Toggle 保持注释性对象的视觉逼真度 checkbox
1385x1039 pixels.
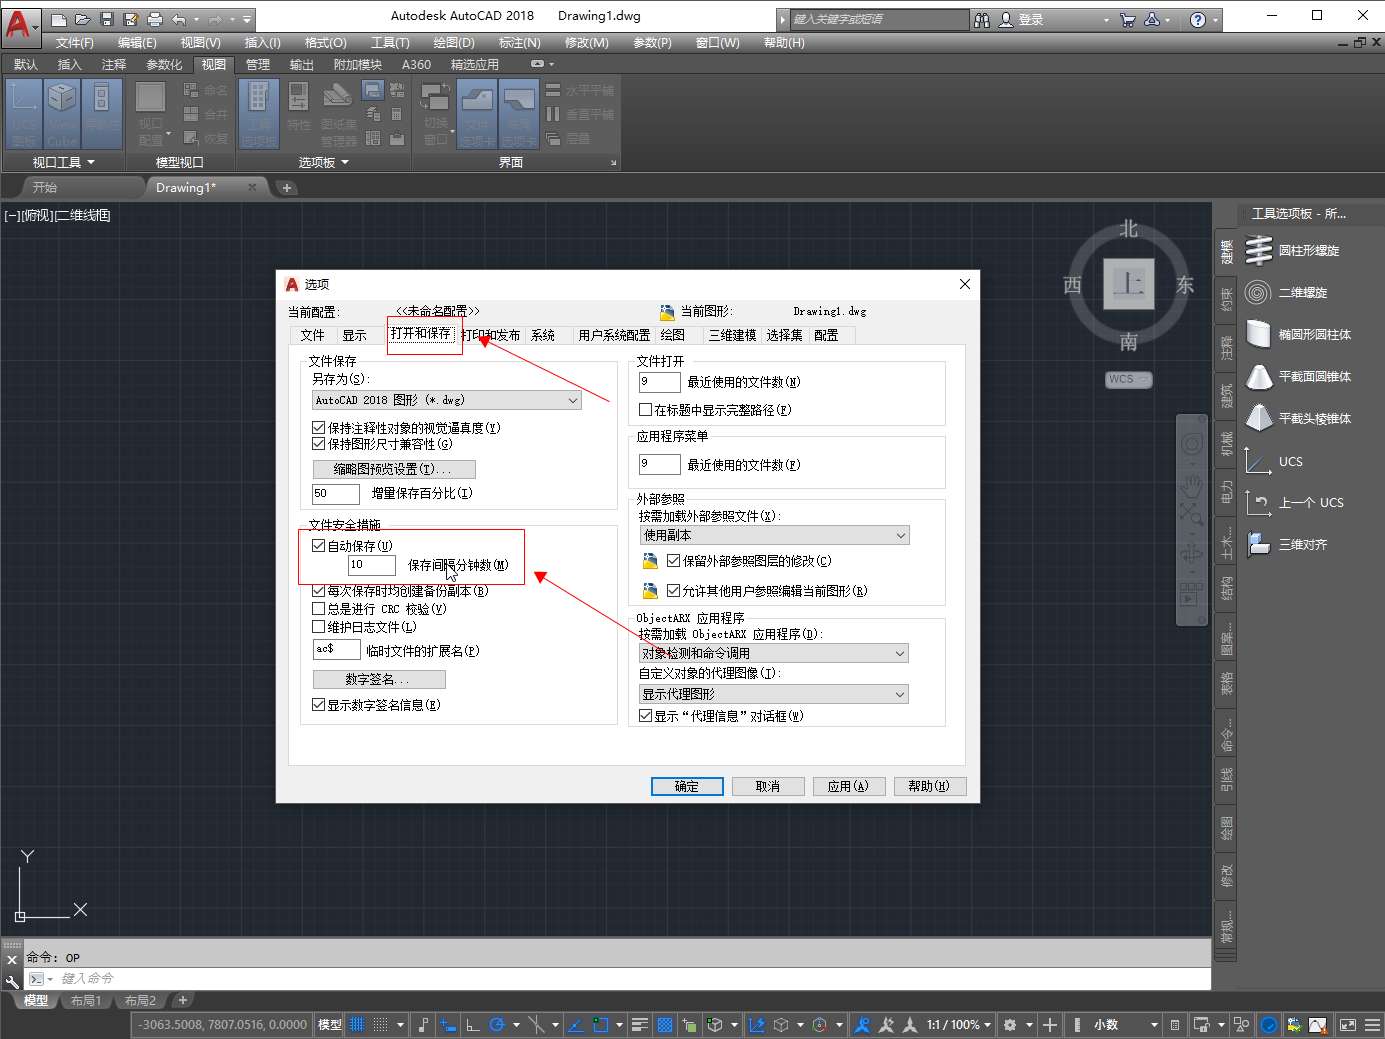pyautogui.click(x=319, y=428)
